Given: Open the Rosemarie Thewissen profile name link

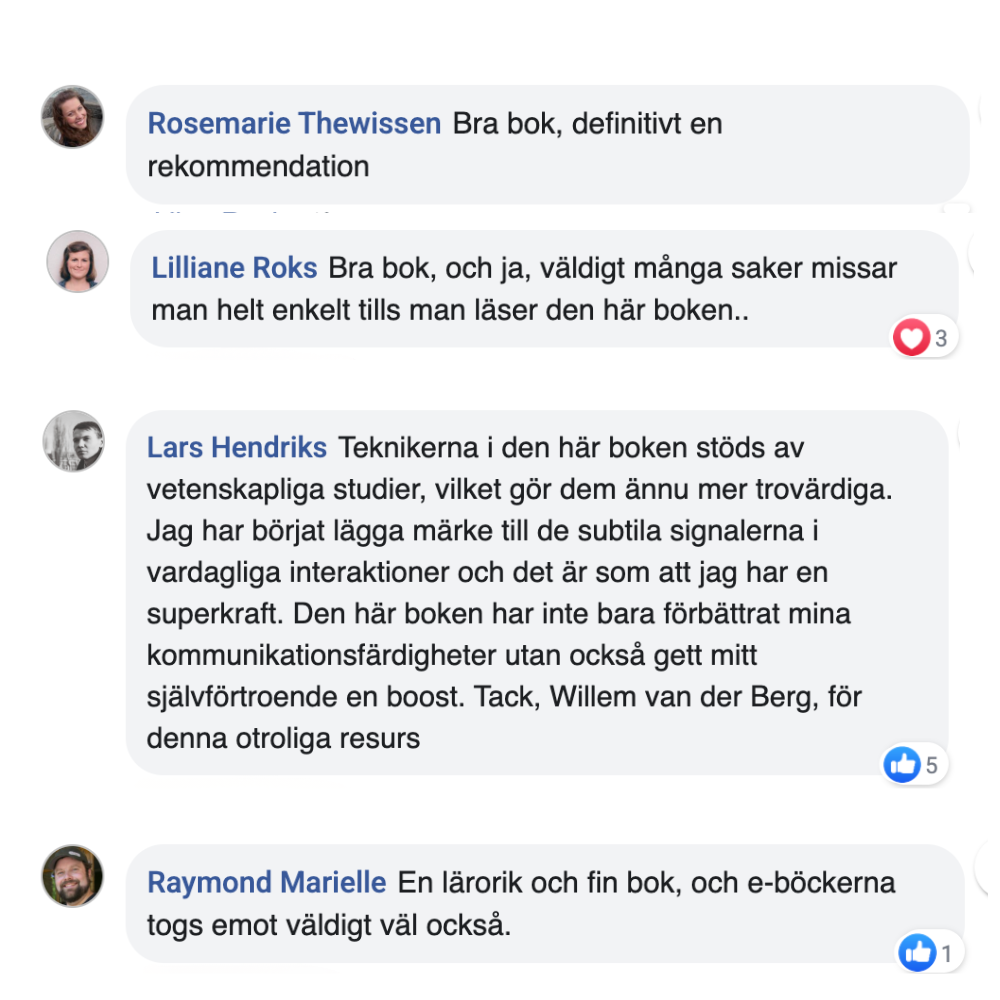Looking at the screenshot, I should pyautogui.click(x=294, y=124).
